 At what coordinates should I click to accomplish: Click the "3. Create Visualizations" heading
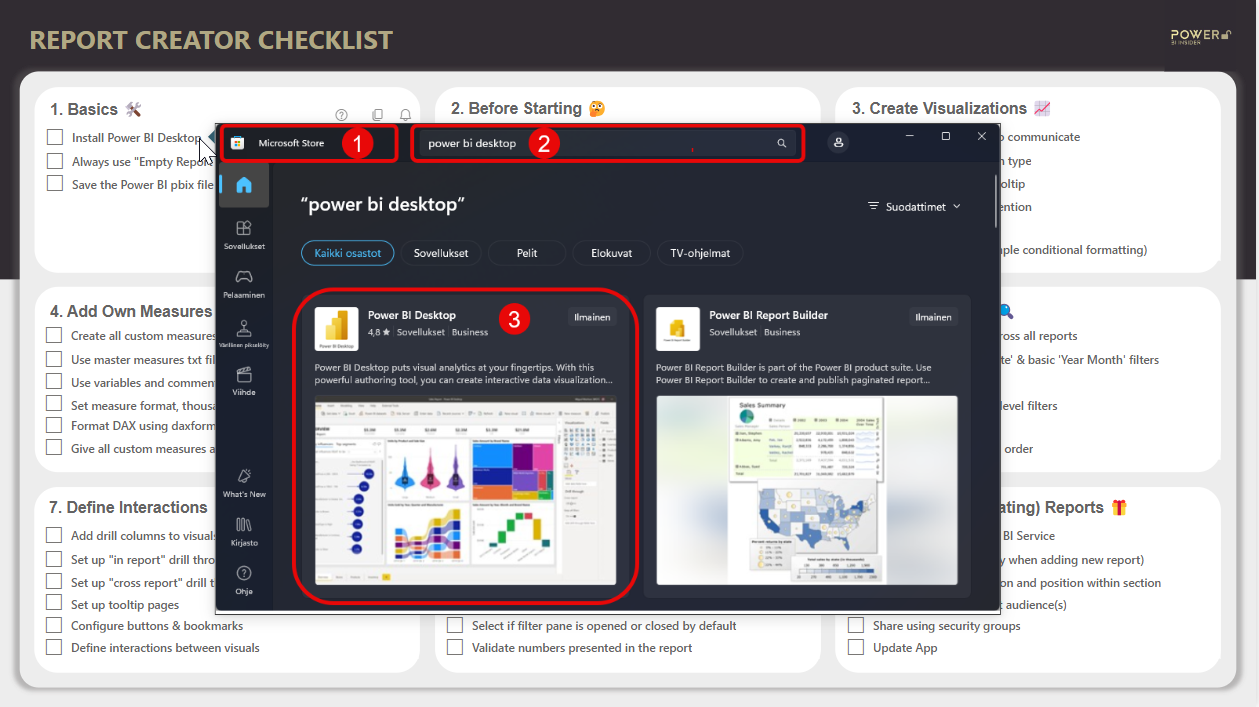(x=939, y=108)
